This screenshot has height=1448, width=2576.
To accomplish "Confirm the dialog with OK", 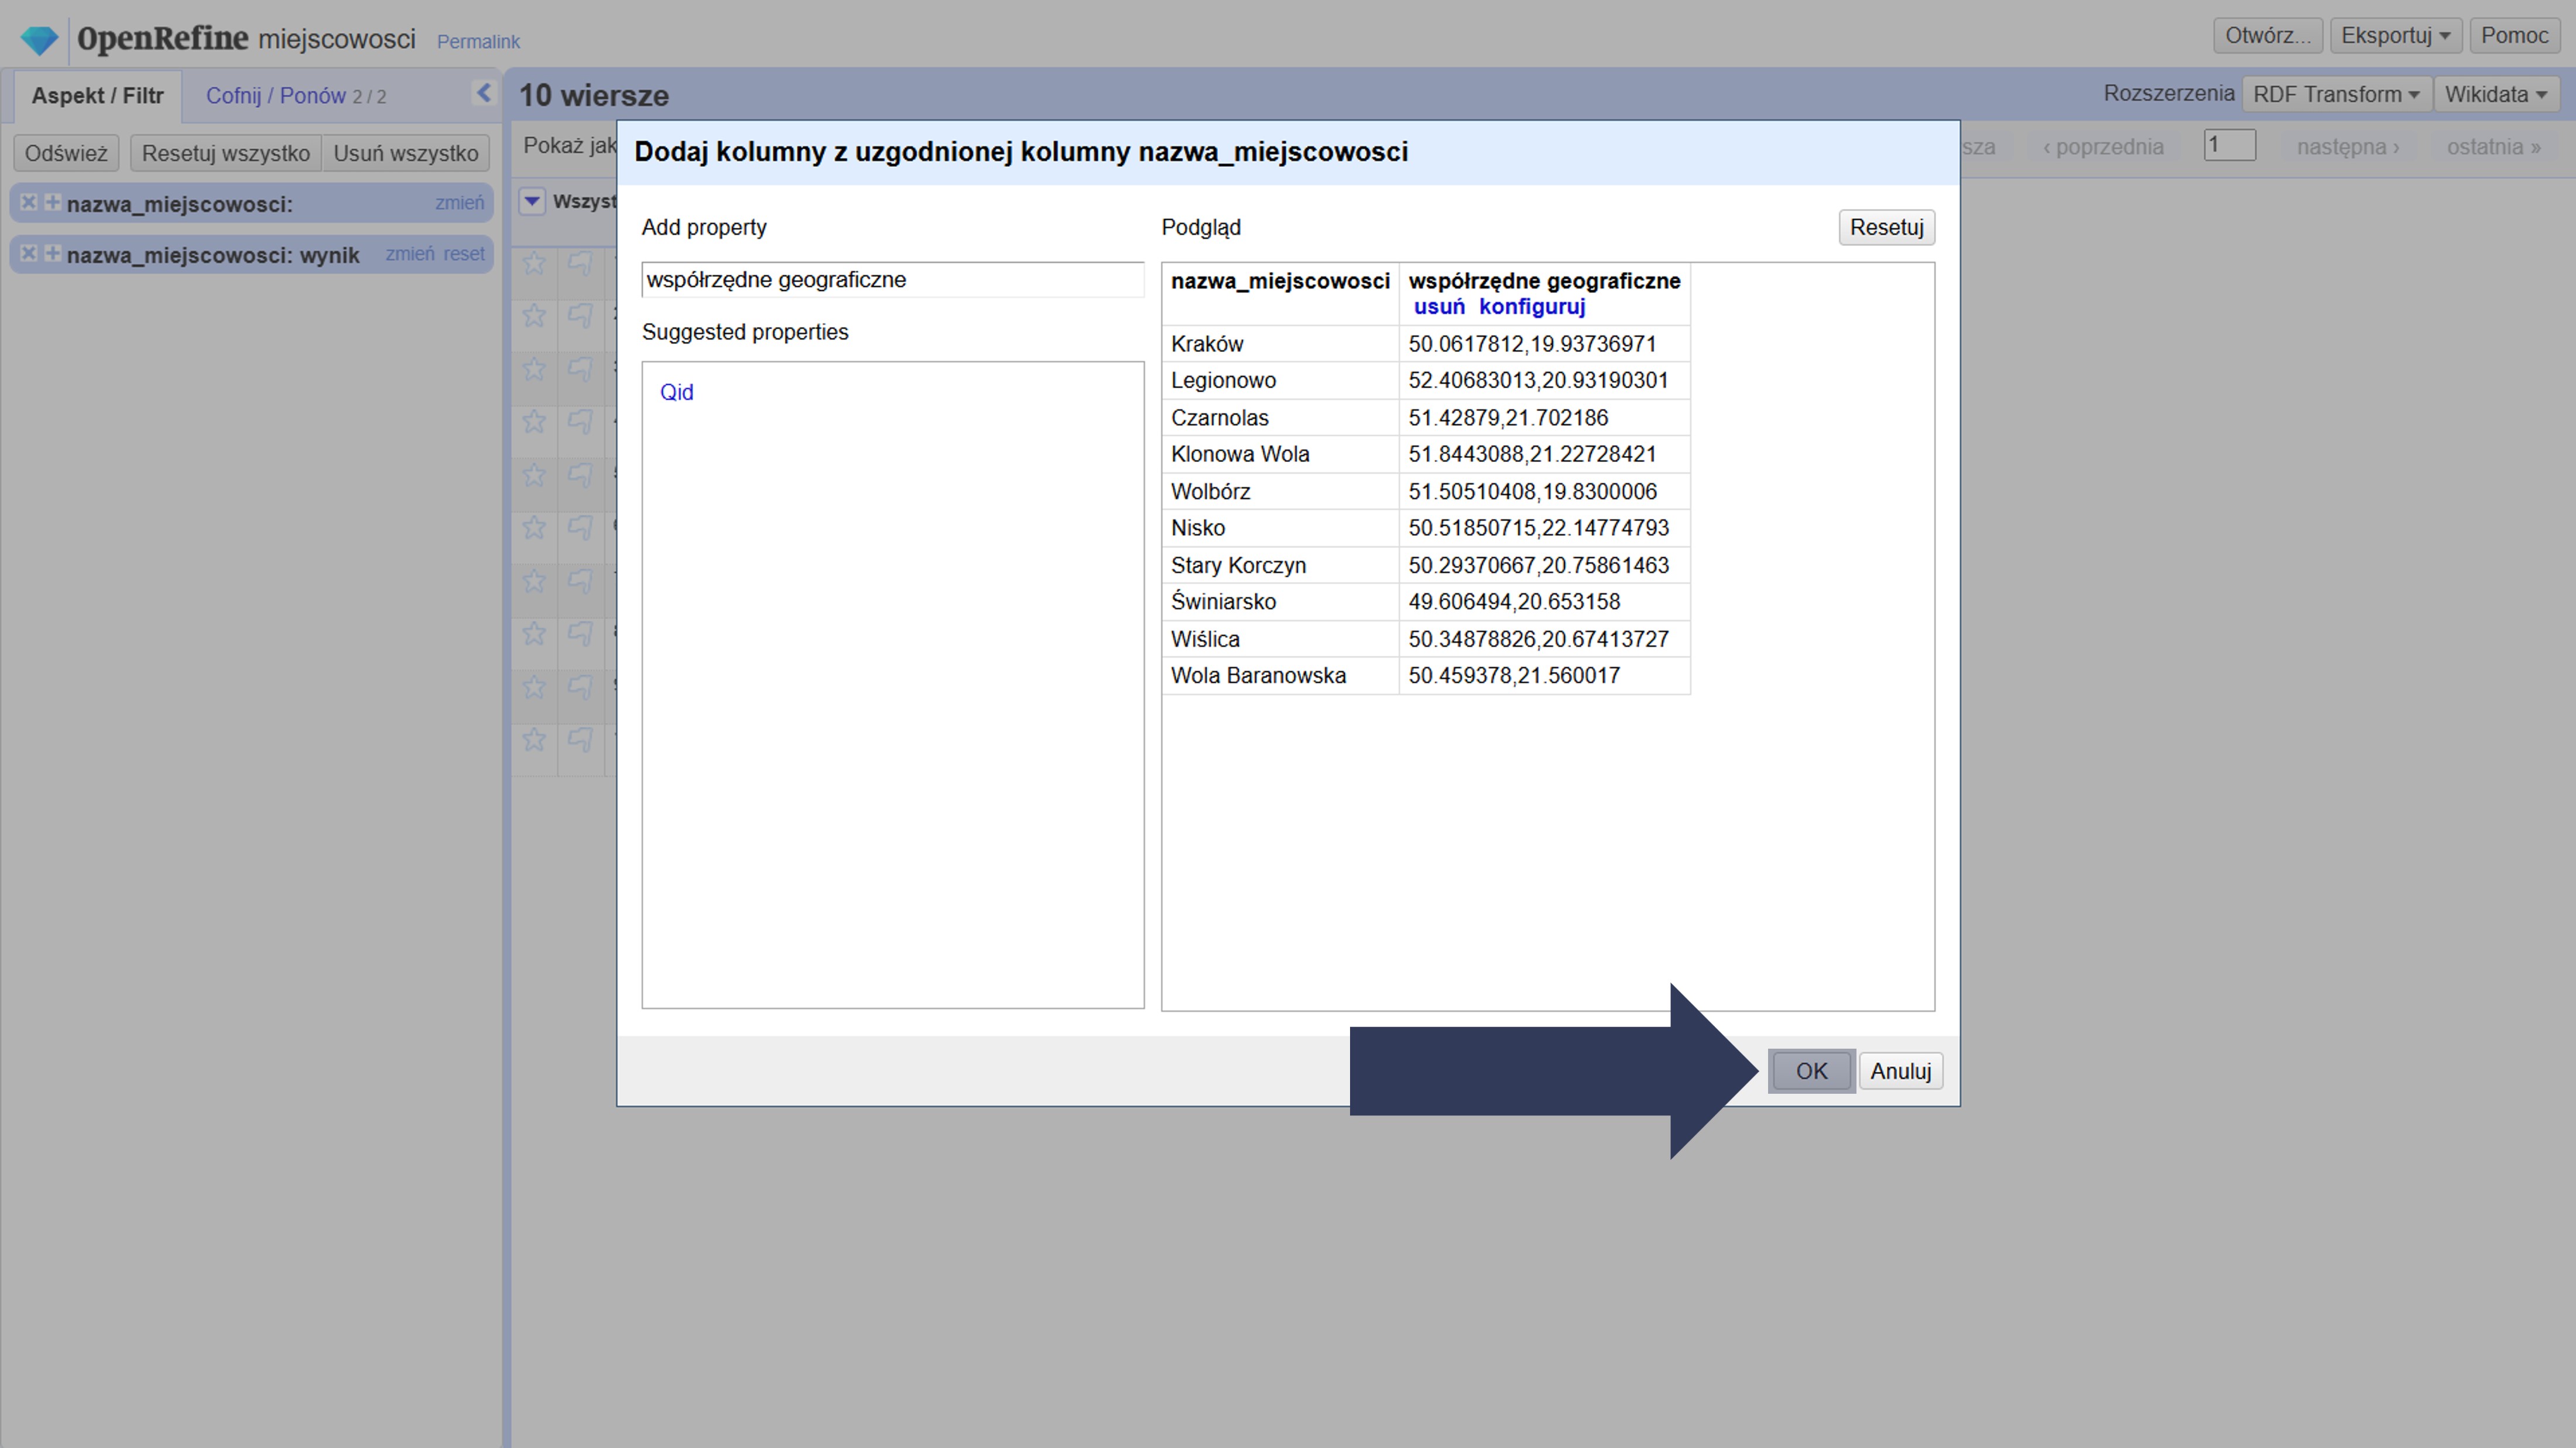I will pyautogui.click(x=1811, y=1071).
